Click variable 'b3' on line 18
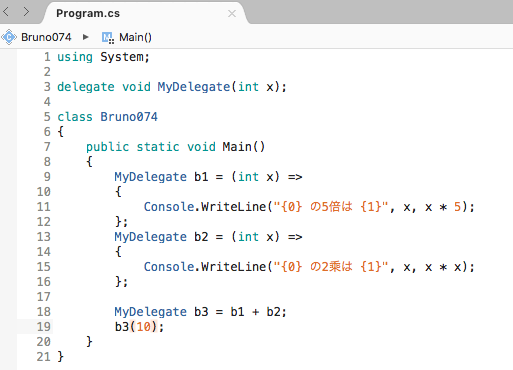This screenshot has height=370, width=513. click(201, 312)
